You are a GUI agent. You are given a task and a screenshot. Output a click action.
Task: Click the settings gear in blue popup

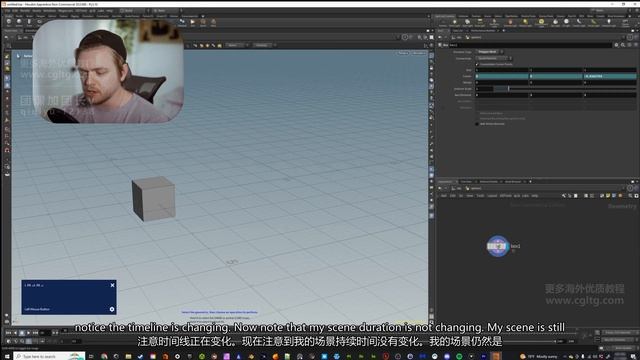click(112, 309)
